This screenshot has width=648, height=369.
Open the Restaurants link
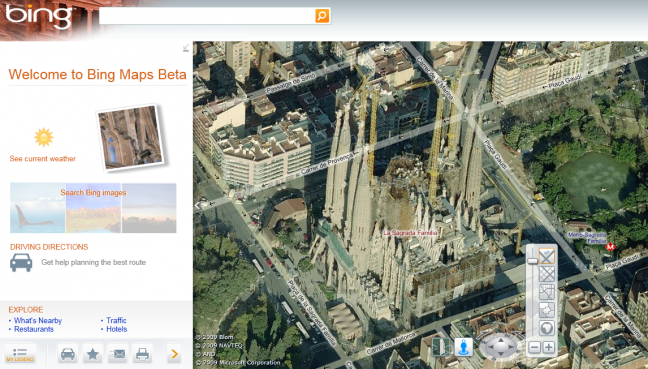[x=34, y=329]
